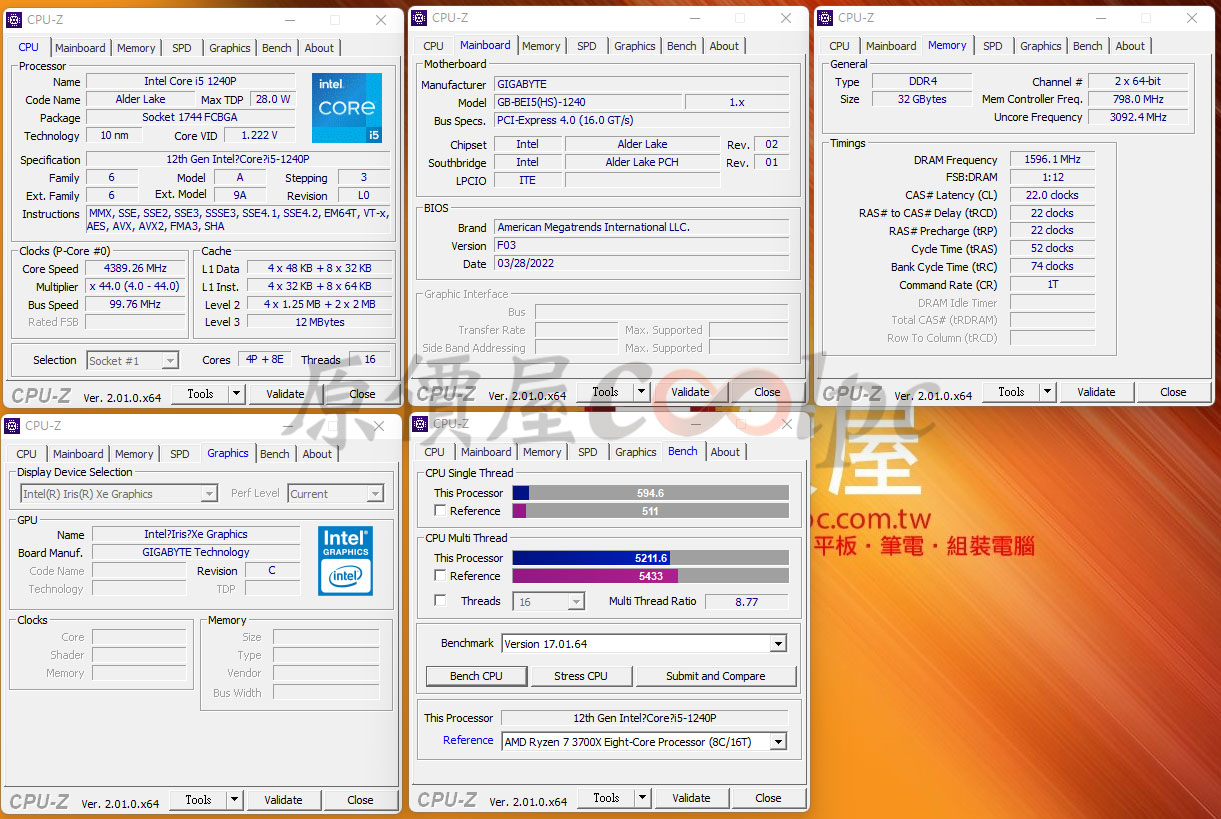The height and width of the screenshot is (819, 1221).
Task: Click the Bus Specs. value 'PCI-Express 4.0 (16.0 GT/s)'
Action: 642,121
